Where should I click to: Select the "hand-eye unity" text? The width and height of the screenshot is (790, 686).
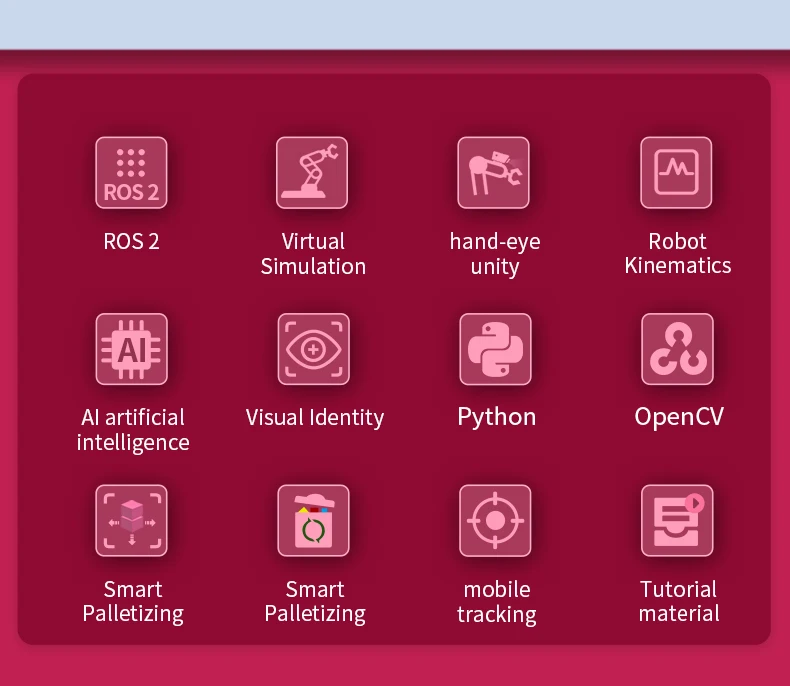pyautogui.click(x=495, y=254)
